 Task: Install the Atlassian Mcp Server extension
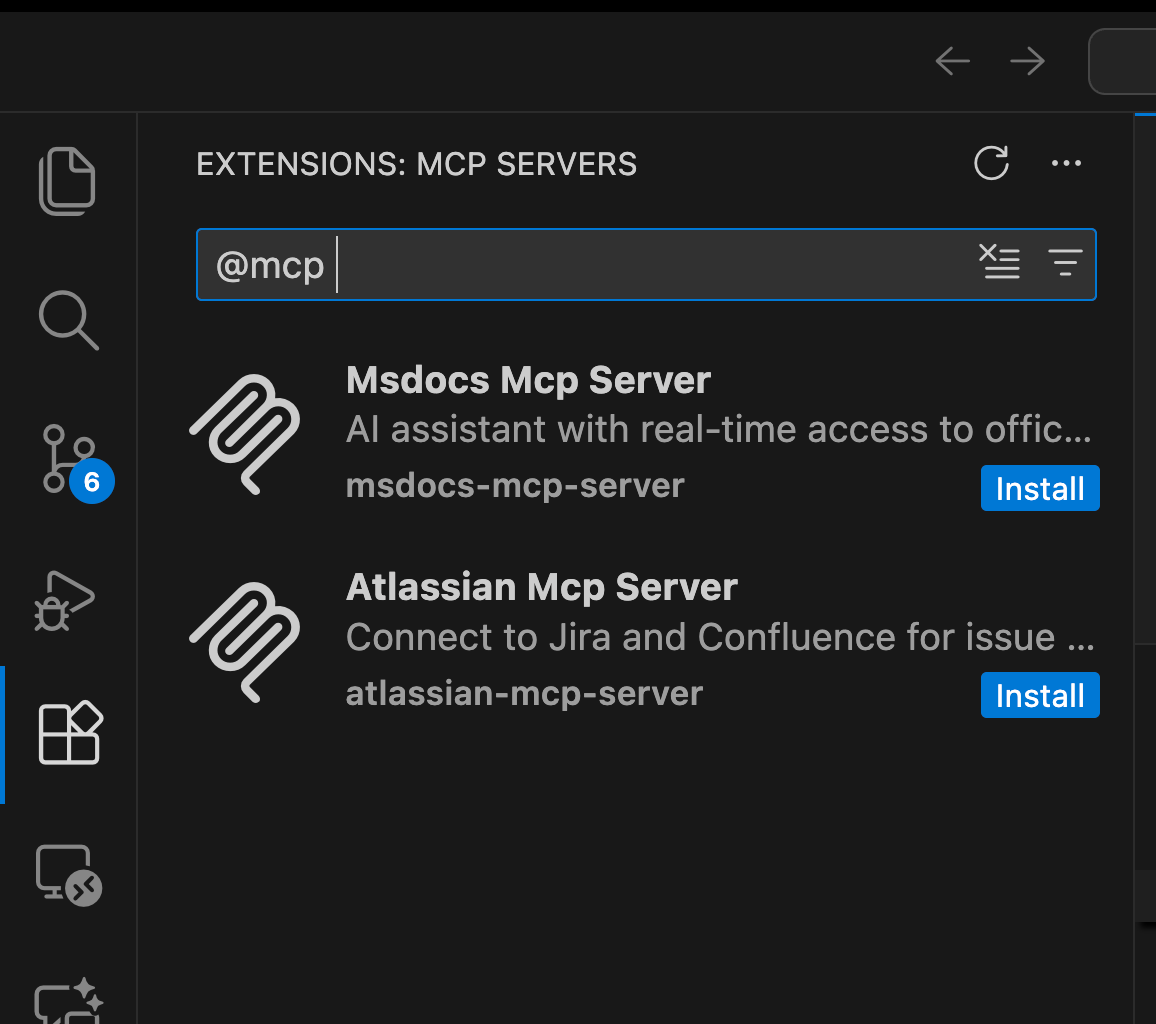coord(1040,695)
